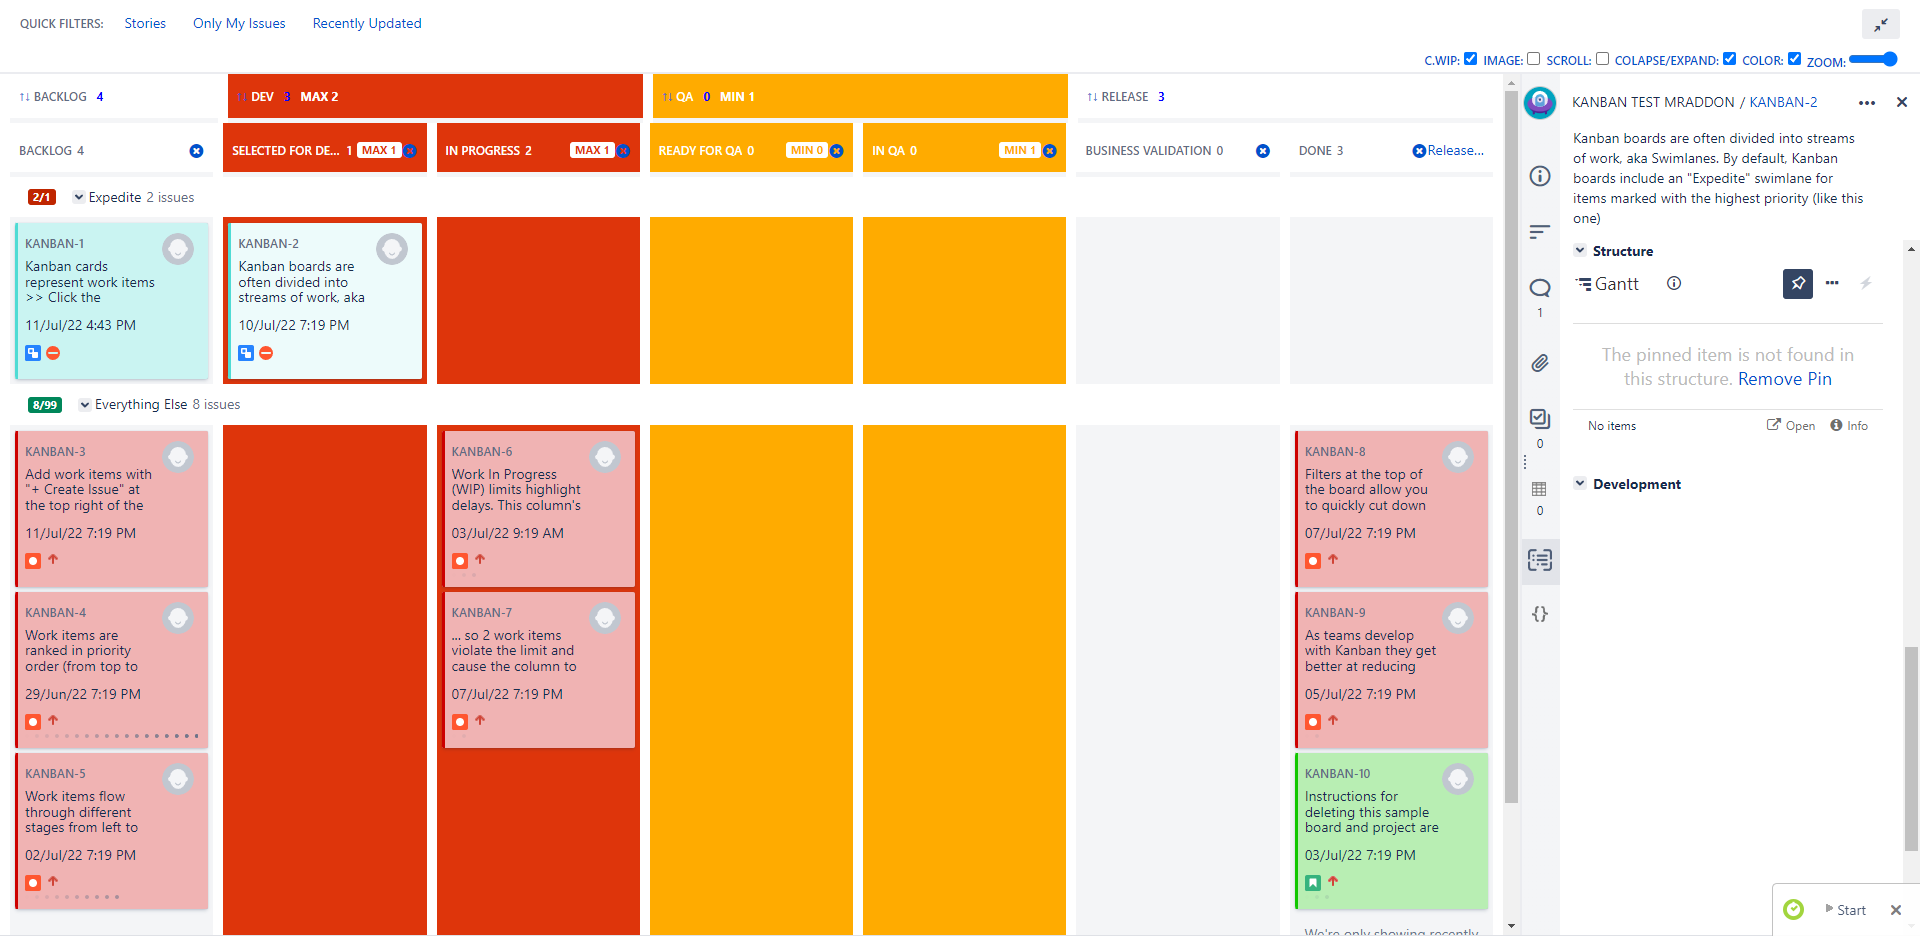Enable the IMAGE checkbox
The image size is (1920, 936).
coord(1533,59)
